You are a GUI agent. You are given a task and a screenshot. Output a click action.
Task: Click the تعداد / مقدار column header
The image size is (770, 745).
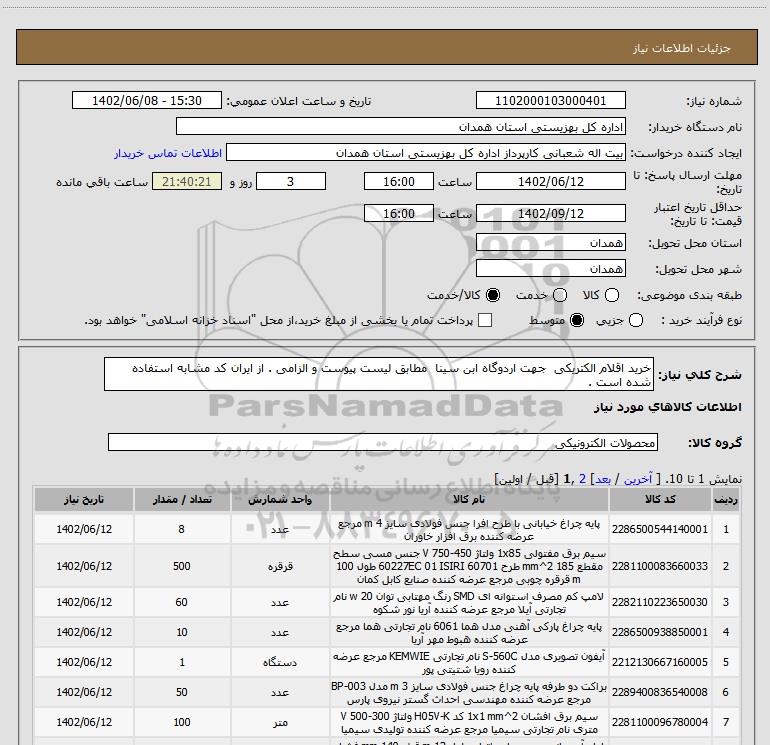182,499
